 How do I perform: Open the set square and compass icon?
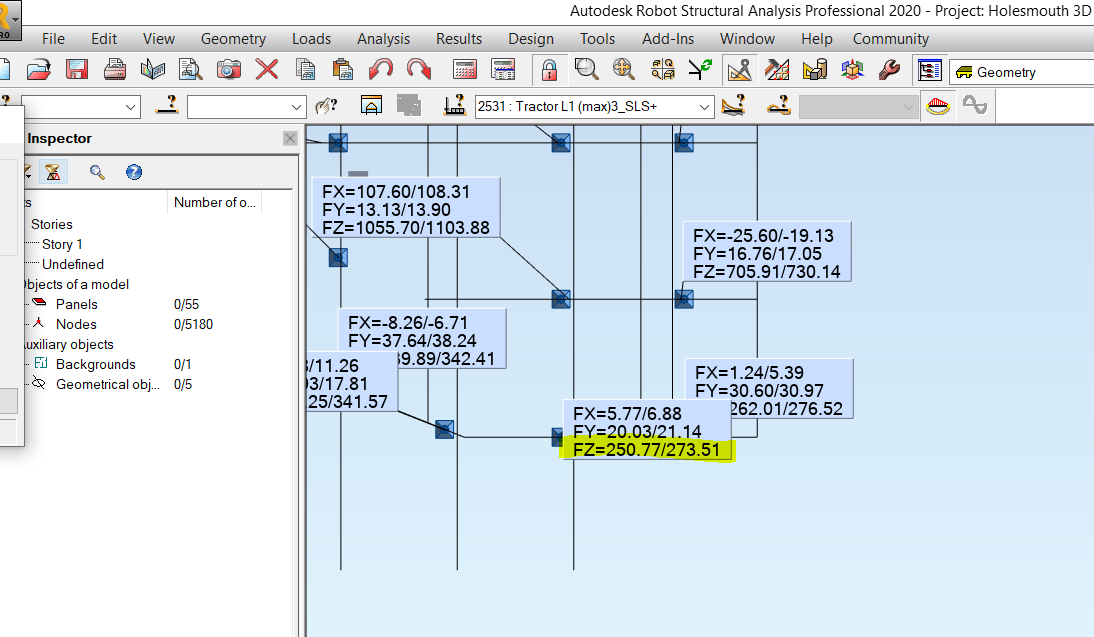click(x=740, y=70)
